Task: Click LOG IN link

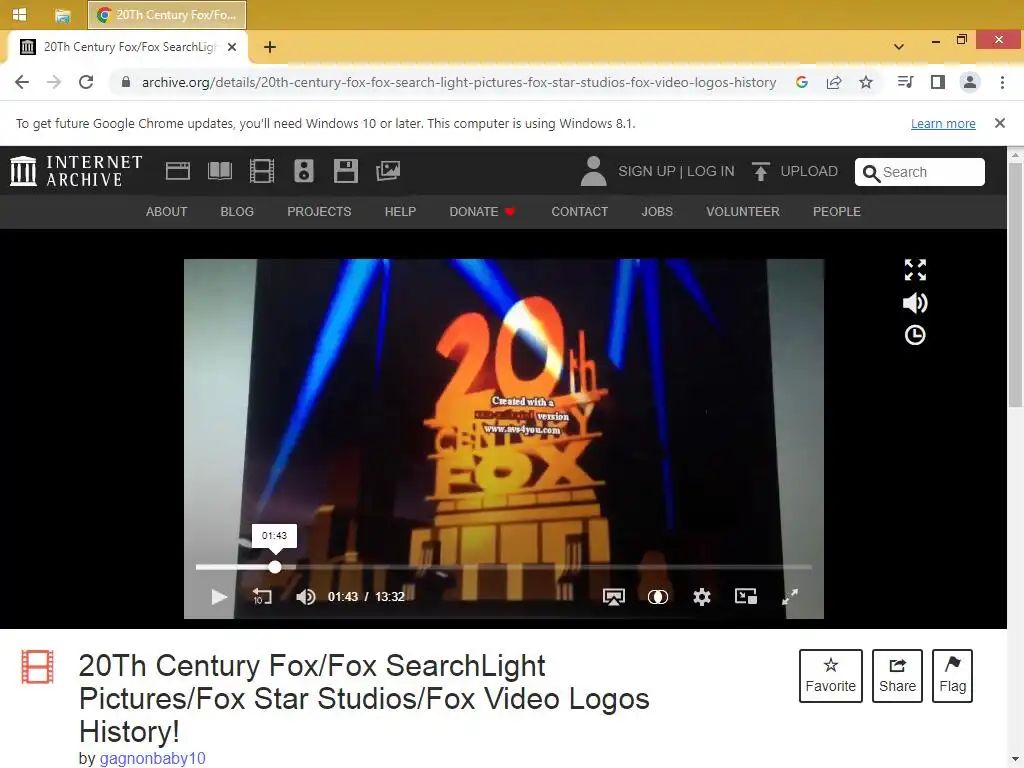Action: coord(711,171)
